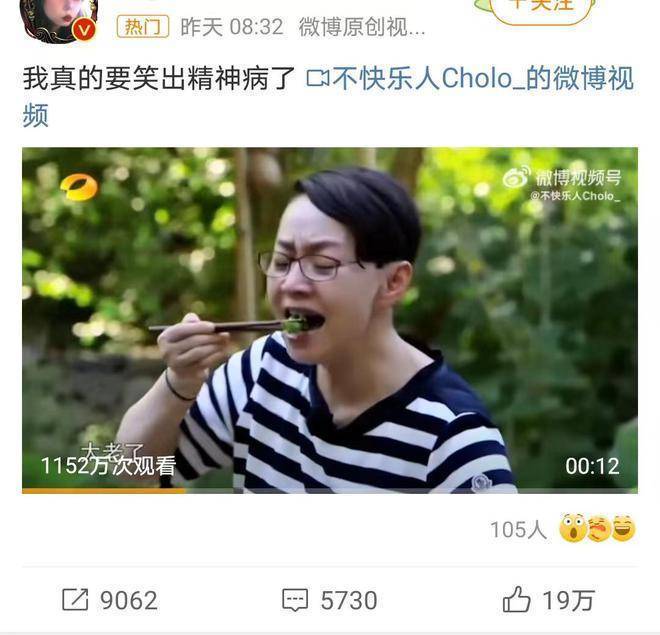660x635 pixels.
Task: Tap the video camera icon before link
Action: pos(318,79)
